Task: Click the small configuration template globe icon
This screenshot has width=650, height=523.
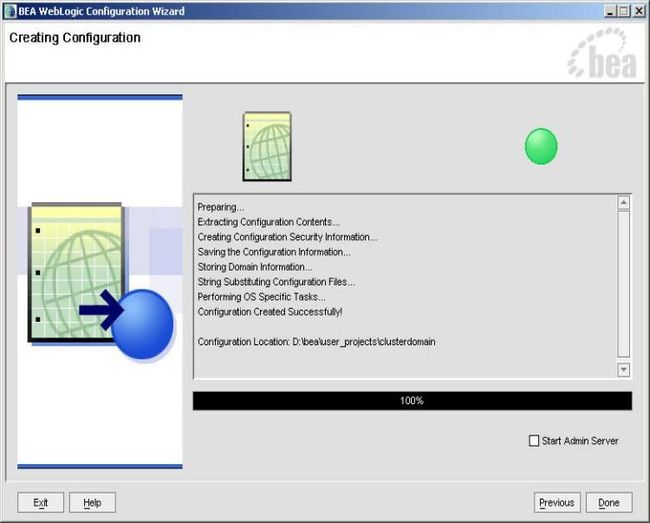Action: point(267,146)
